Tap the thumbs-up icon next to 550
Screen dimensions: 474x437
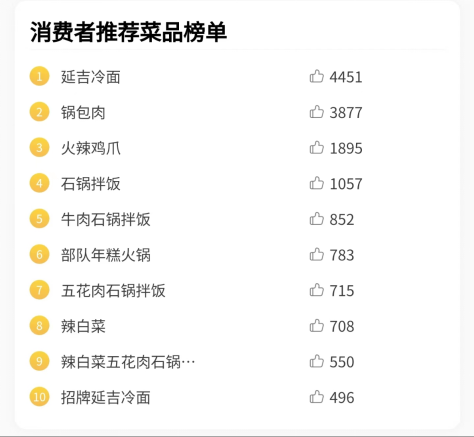click(316, 362)
